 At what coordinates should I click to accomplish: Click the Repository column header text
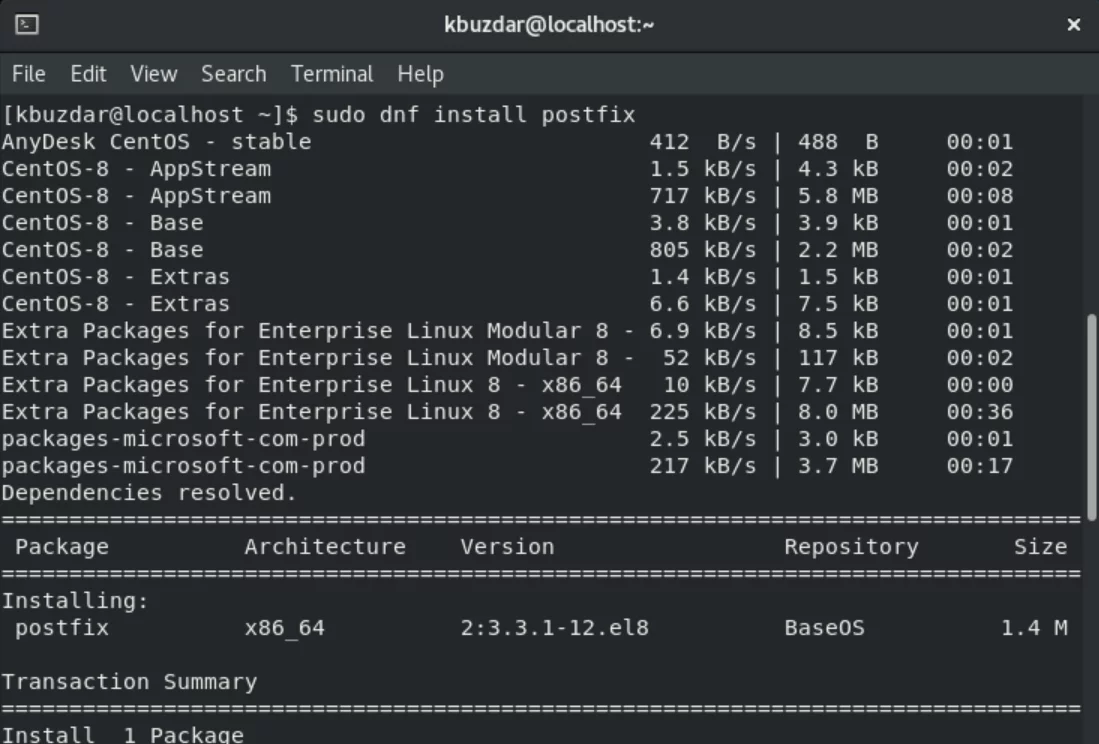pyautogui.click(x=851, y=546)
